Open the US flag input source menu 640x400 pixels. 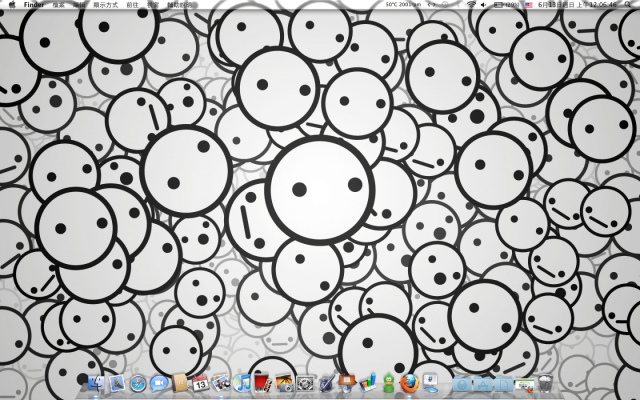click(x=529, y=4)
